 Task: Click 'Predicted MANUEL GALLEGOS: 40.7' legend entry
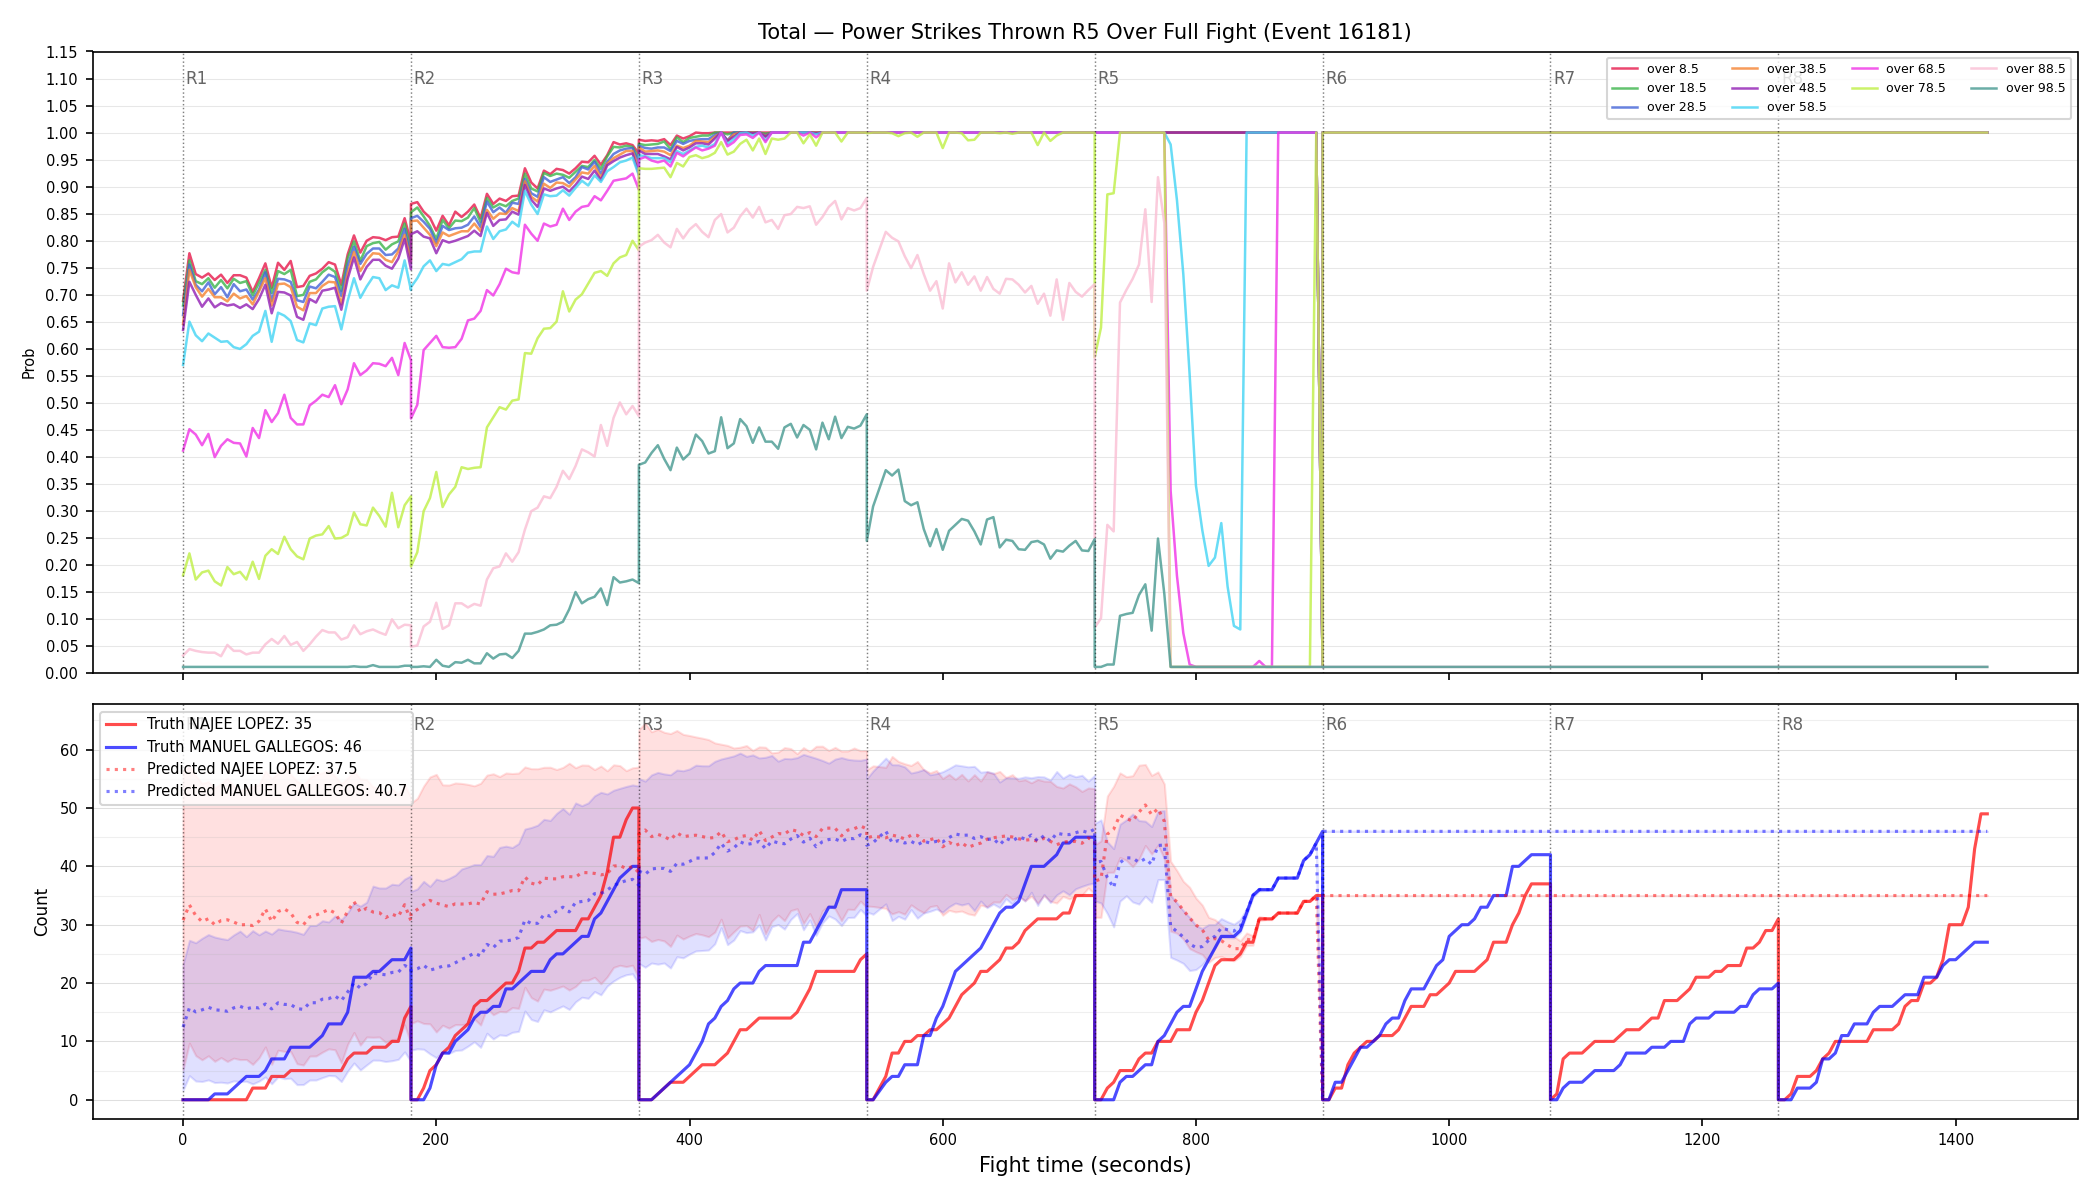(x=256, y=790)
